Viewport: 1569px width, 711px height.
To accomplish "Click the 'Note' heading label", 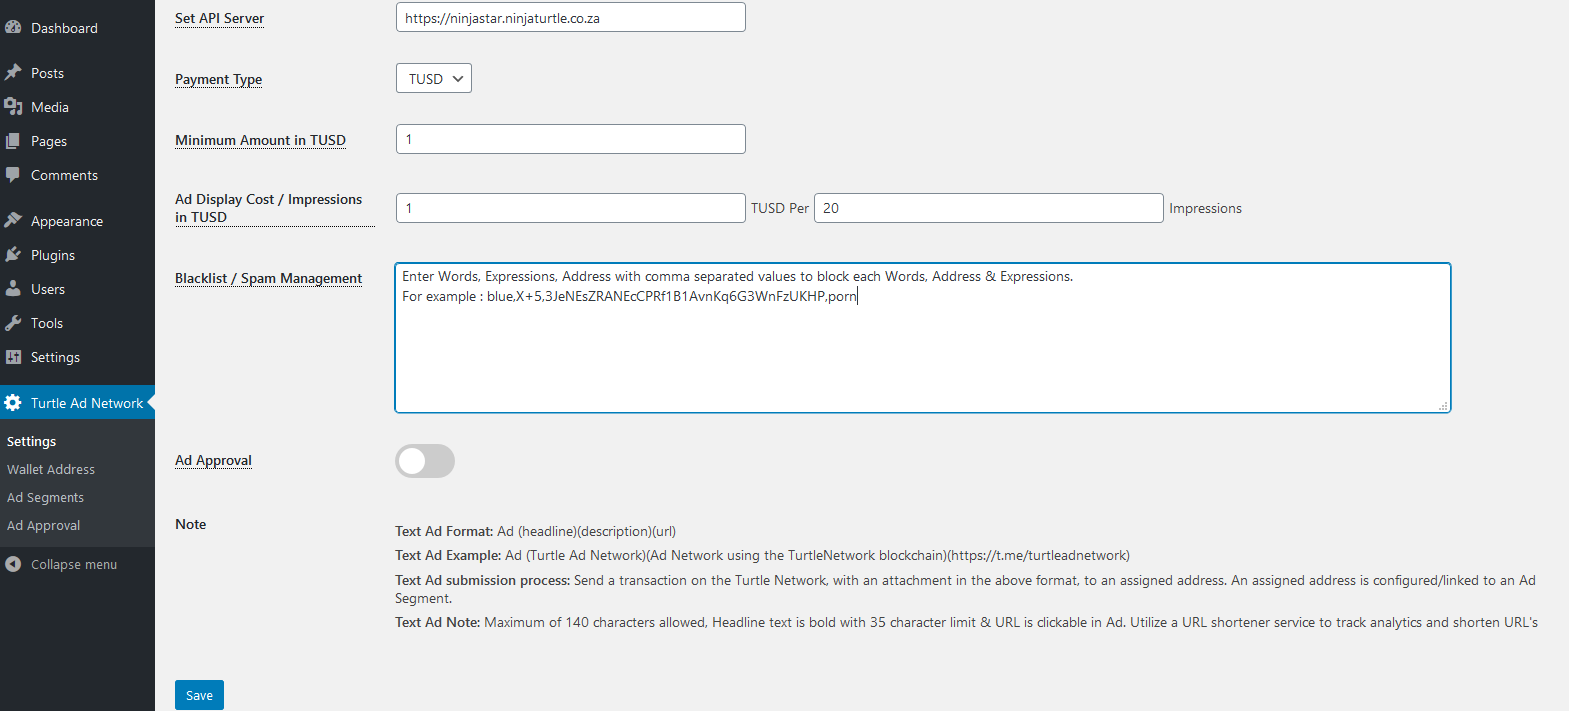I will tap(191, 524).
